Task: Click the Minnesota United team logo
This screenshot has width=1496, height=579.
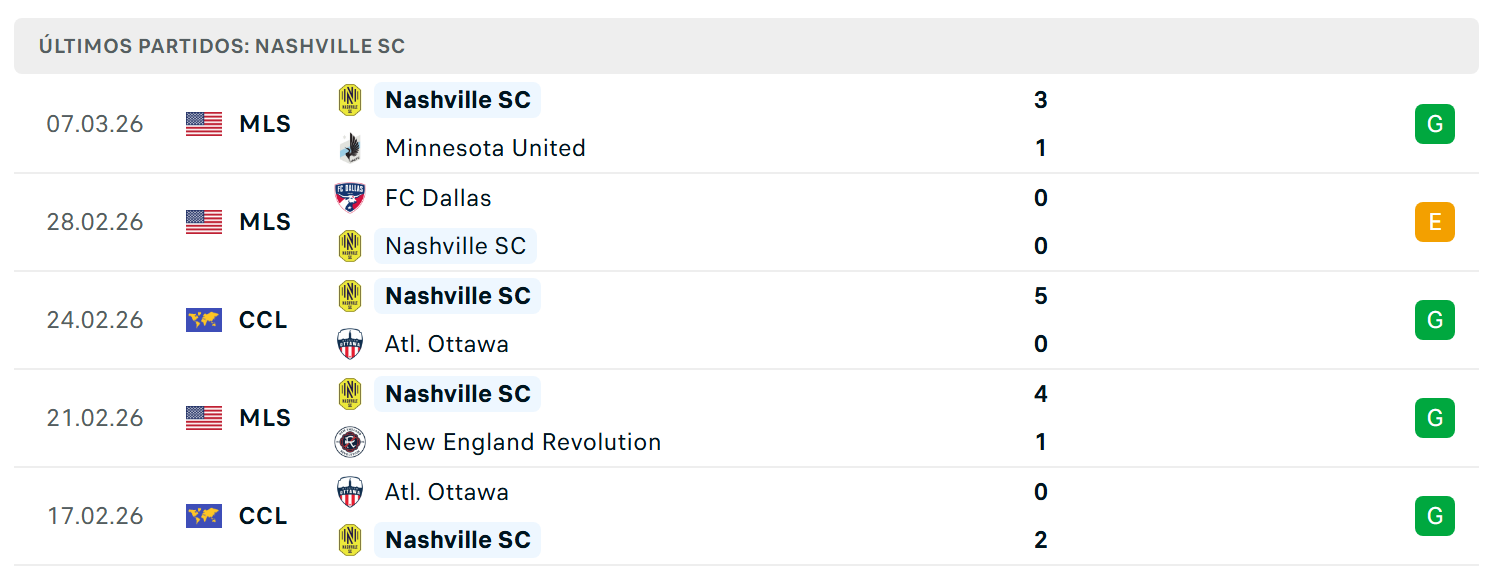Action: 349,148
